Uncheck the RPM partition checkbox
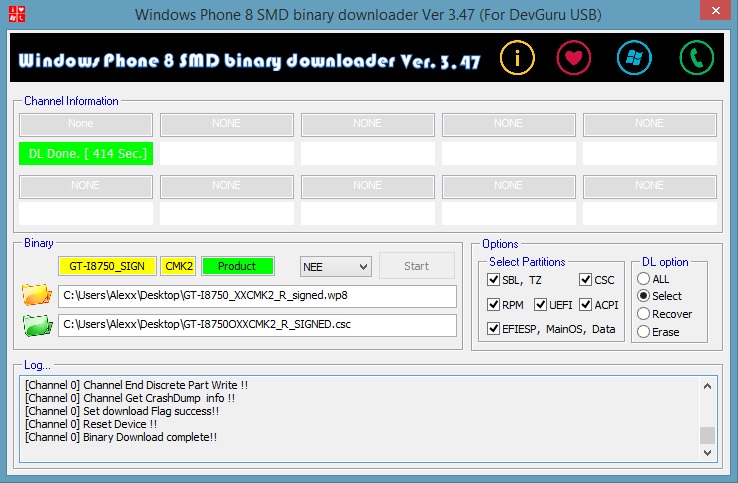This screenshot has height=483, width=738. coord(493,305)
